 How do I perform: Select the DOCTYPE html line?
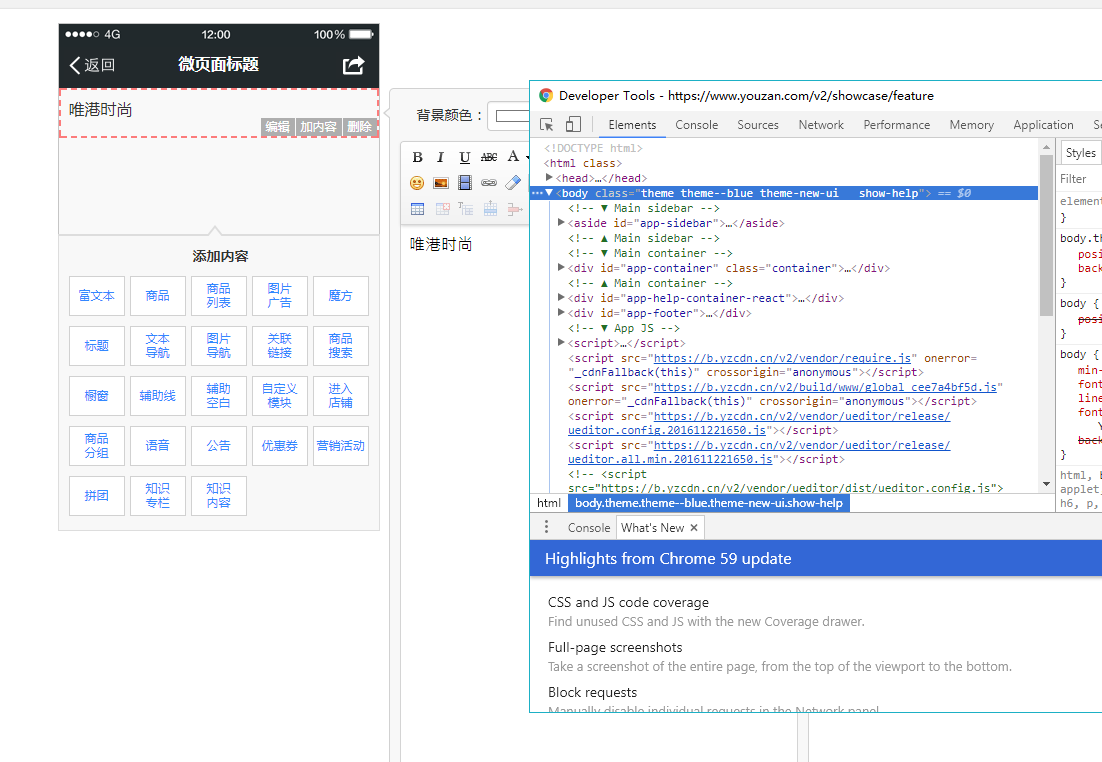[593, 148]
